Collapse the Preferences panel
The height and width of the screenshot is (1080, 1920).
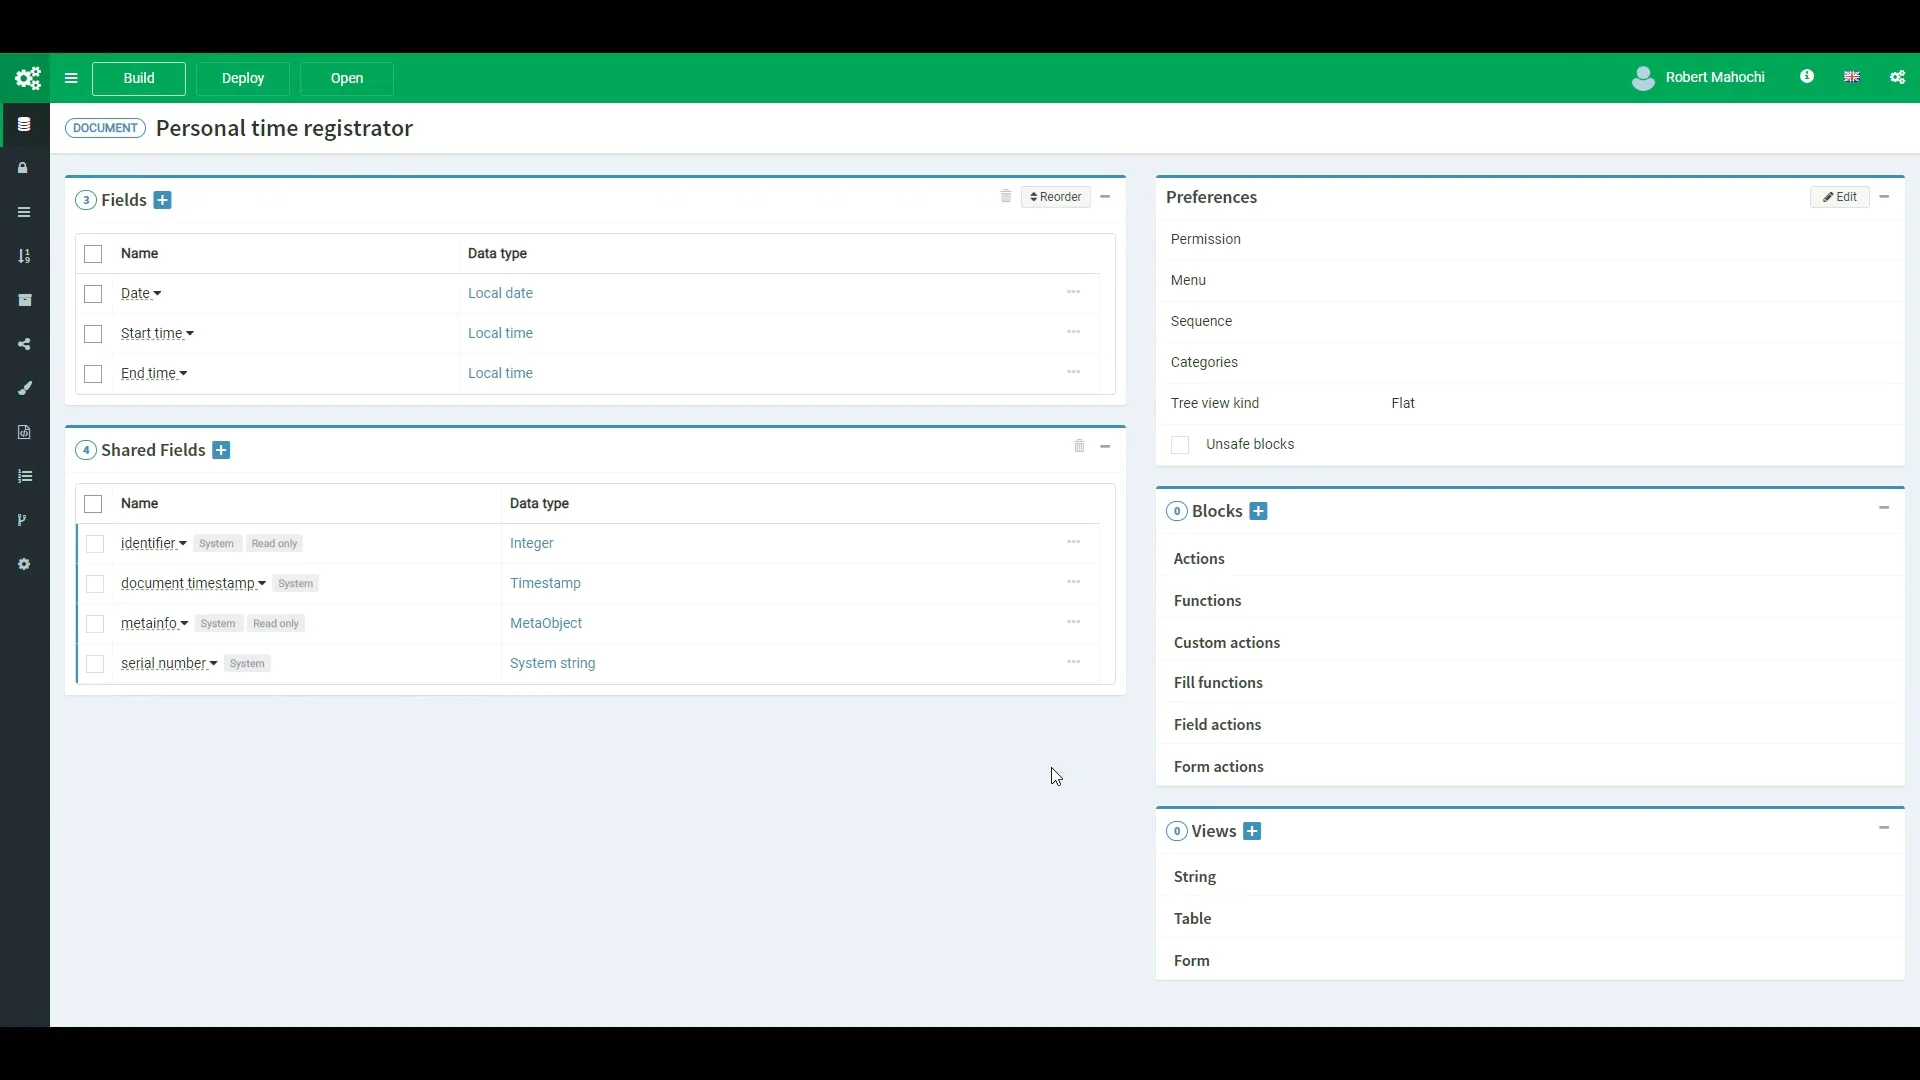1886,197
